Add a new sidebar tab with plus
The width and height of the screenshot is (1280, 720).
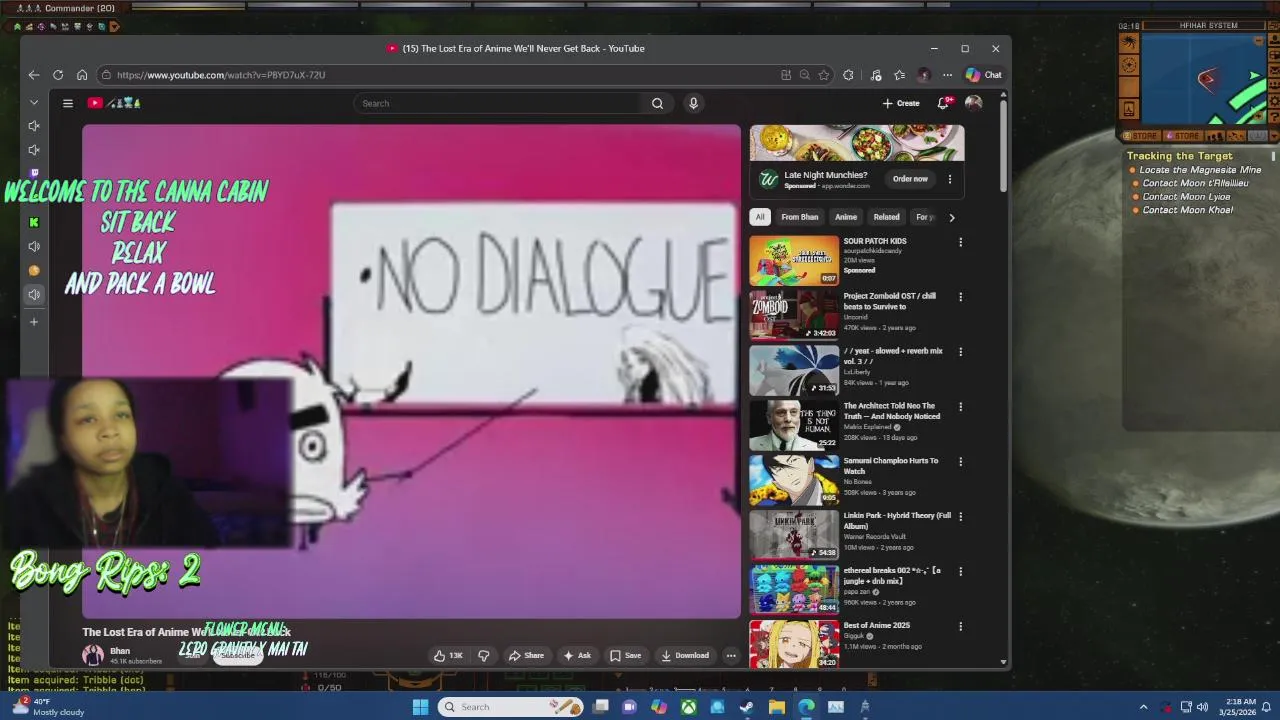34,322
